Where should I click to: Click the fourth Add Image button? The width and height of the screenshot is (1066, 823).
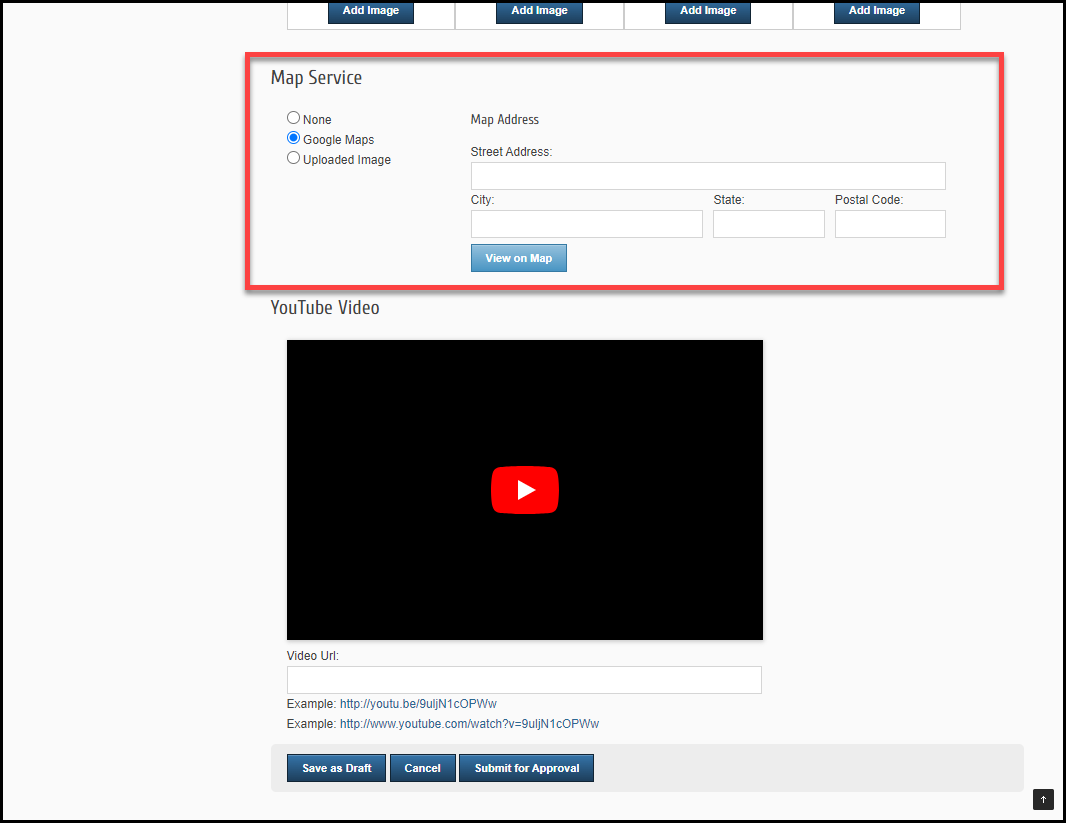(877, 11)
